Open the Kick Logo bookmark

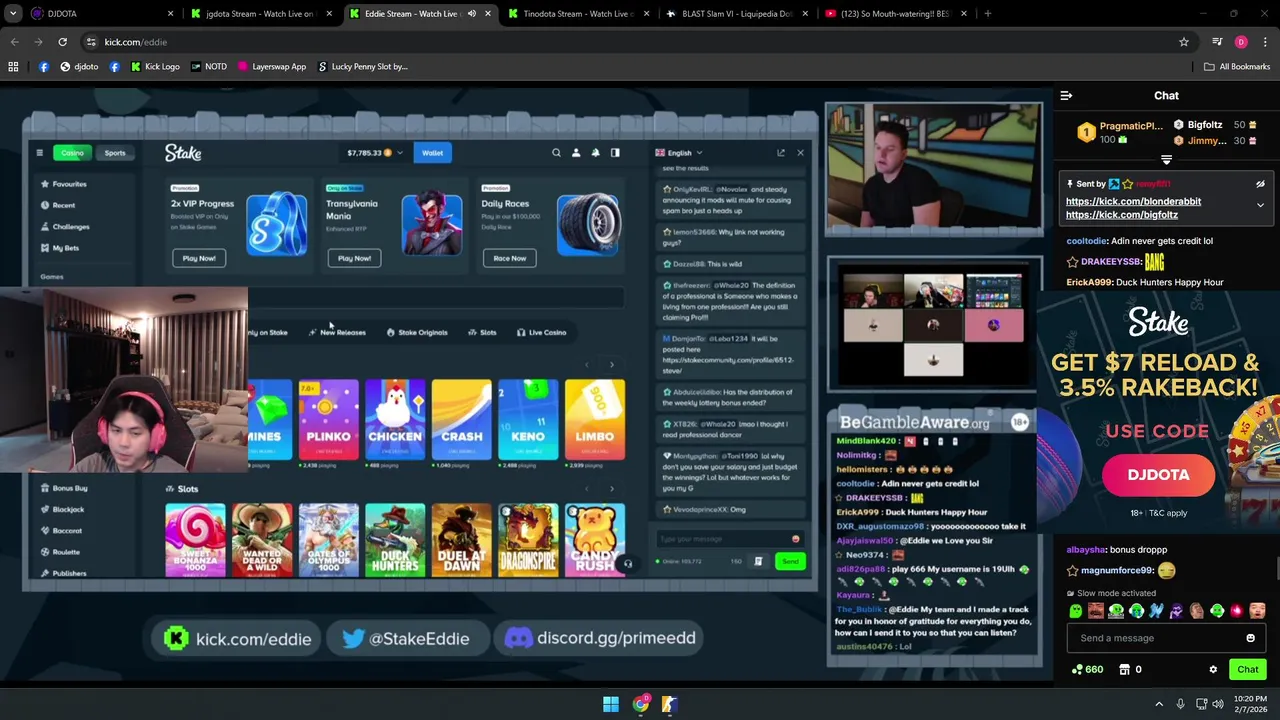click(154, 67)
